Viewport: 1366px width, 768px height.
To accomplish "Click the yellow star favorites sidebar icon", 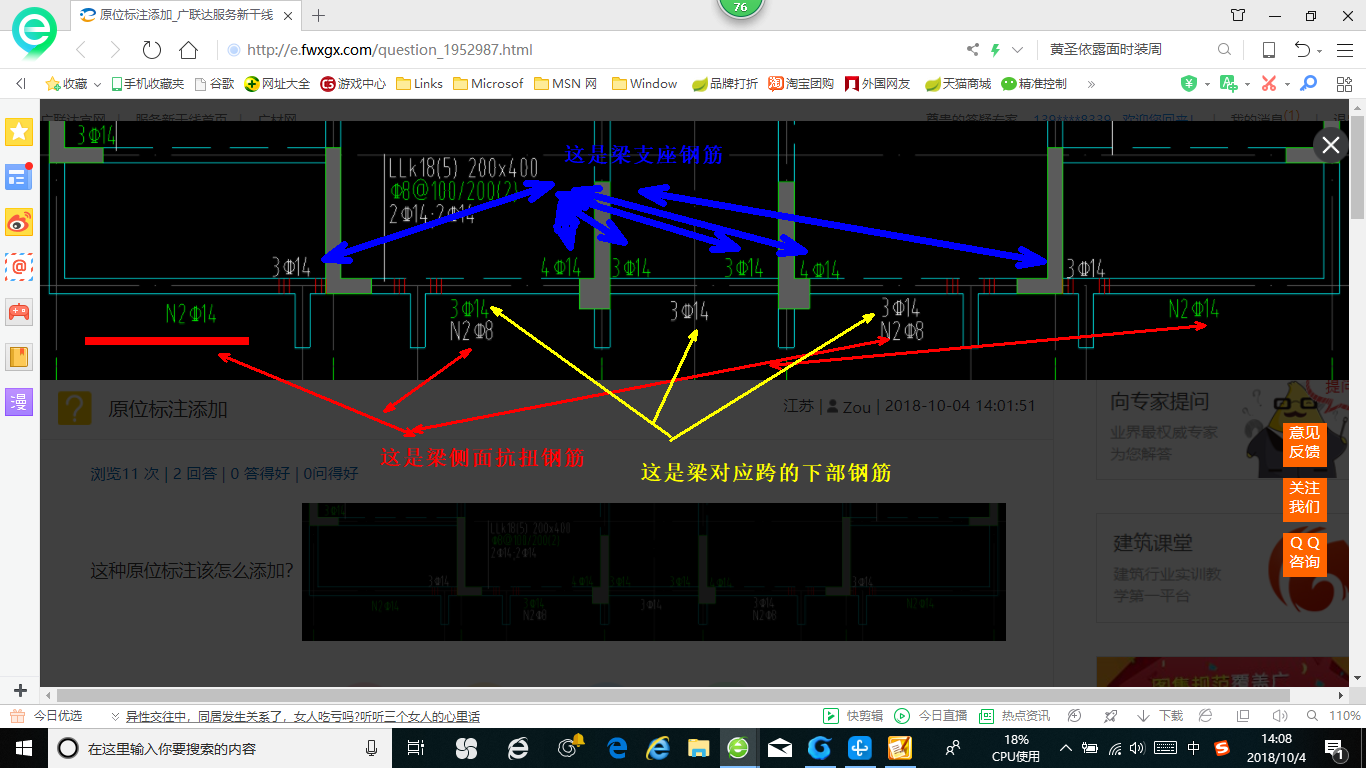I will 19,132.
